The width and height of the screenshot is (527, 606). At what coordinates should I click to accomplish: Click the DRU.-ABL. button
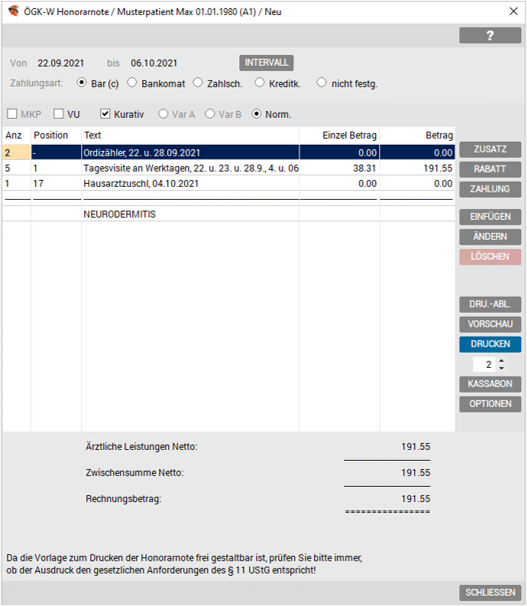click(x=490, y=305)
